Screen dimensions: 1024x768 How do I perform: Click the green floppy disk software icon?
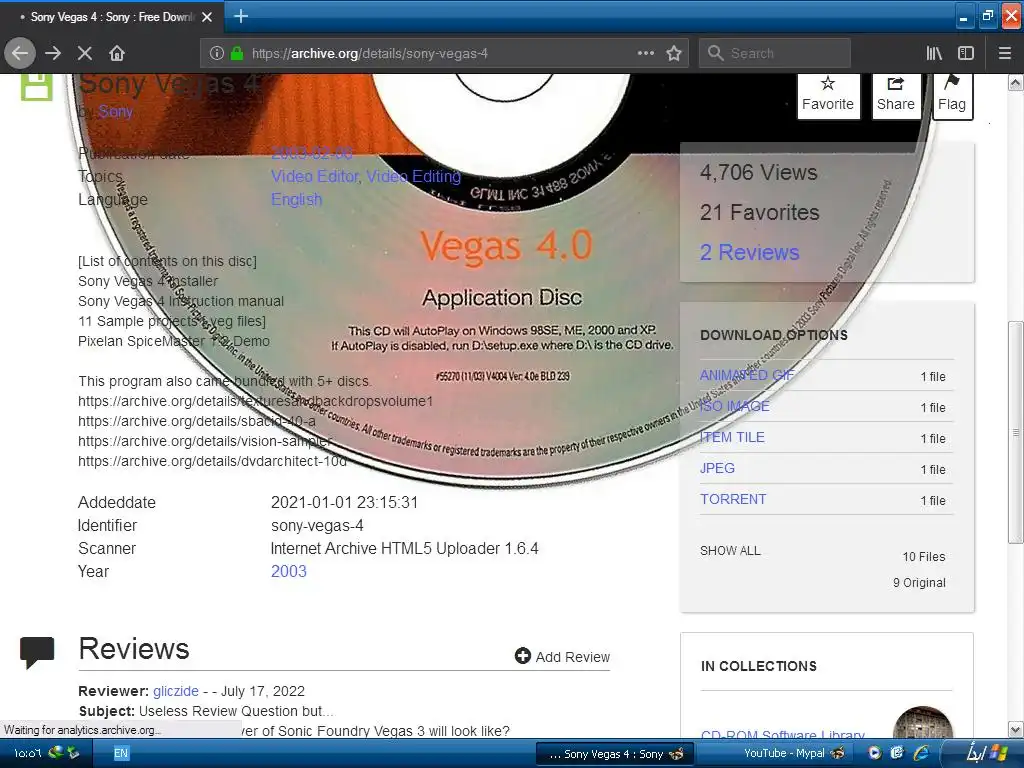coord(37,86)
